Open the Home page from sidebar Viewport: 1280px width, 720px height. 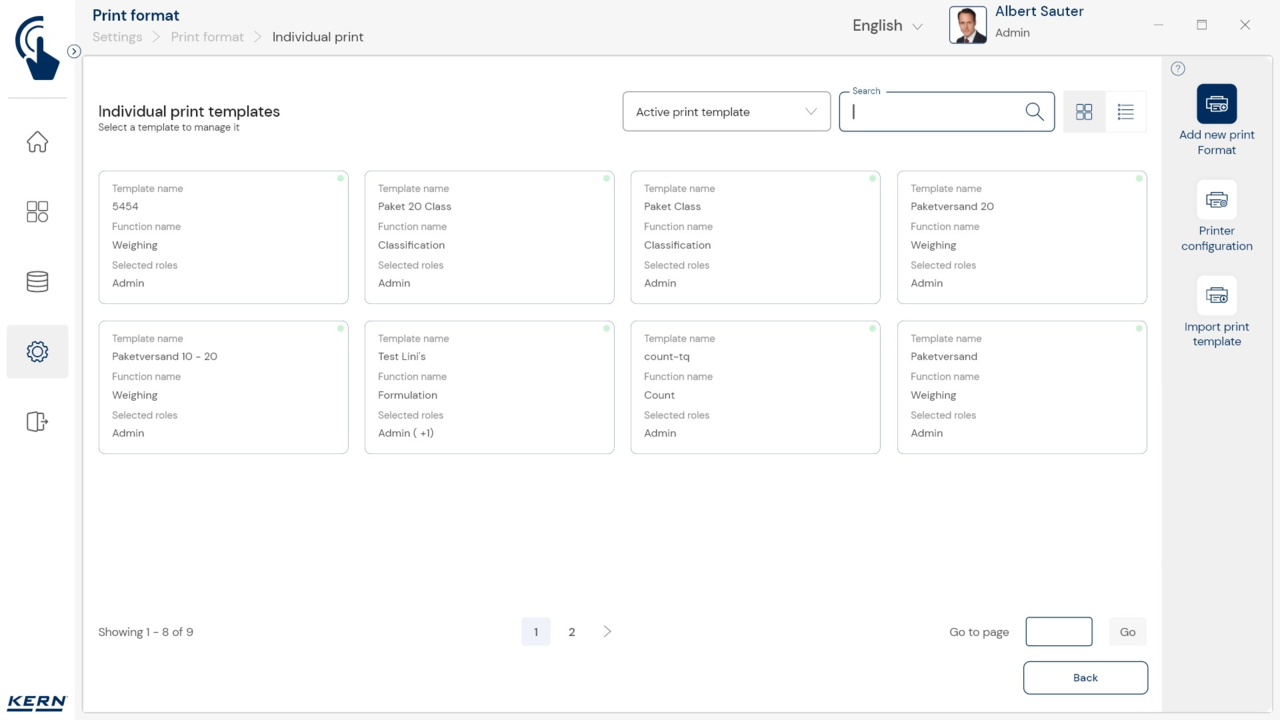(x=37, y=142)
